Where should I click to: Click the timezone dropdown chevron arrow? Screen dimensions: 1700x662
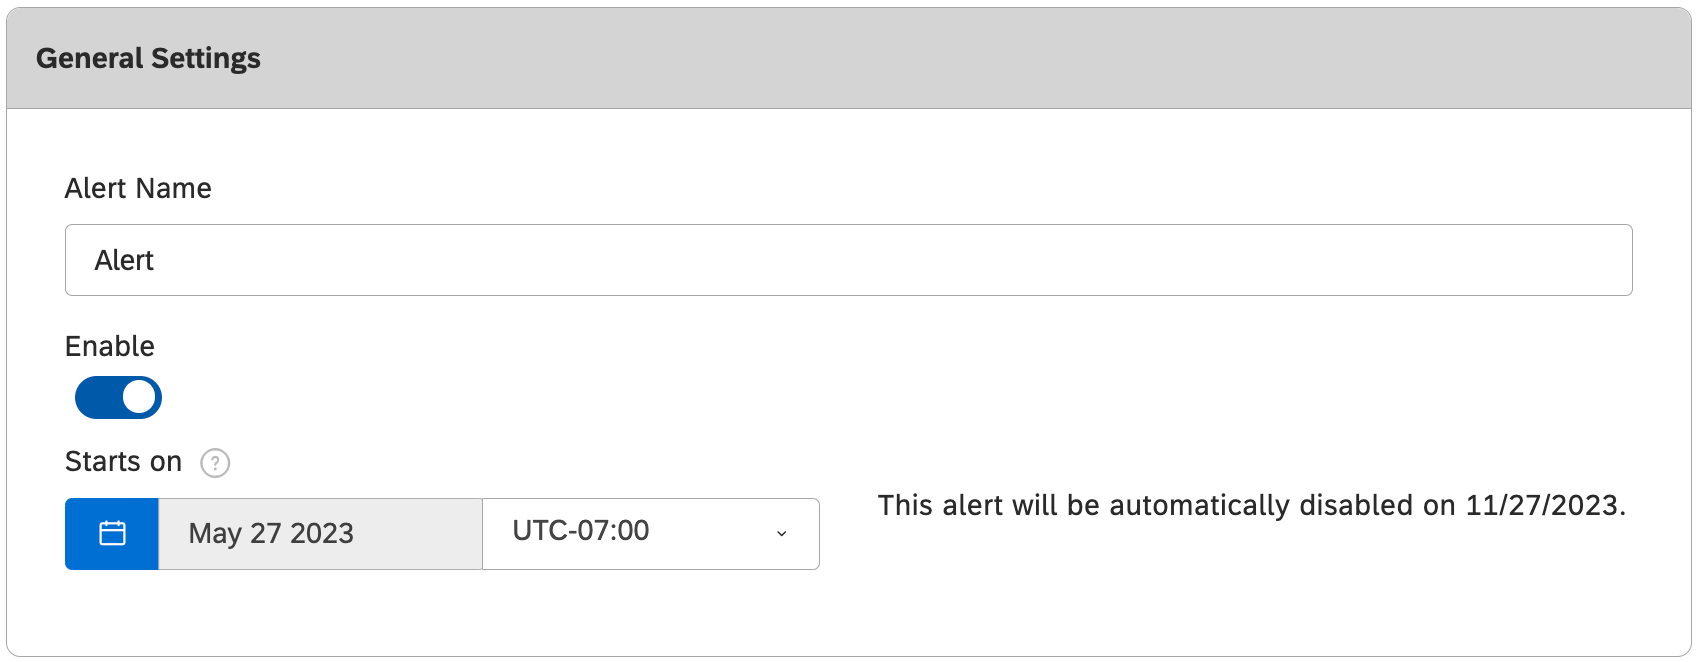click(x=782, y=534)
